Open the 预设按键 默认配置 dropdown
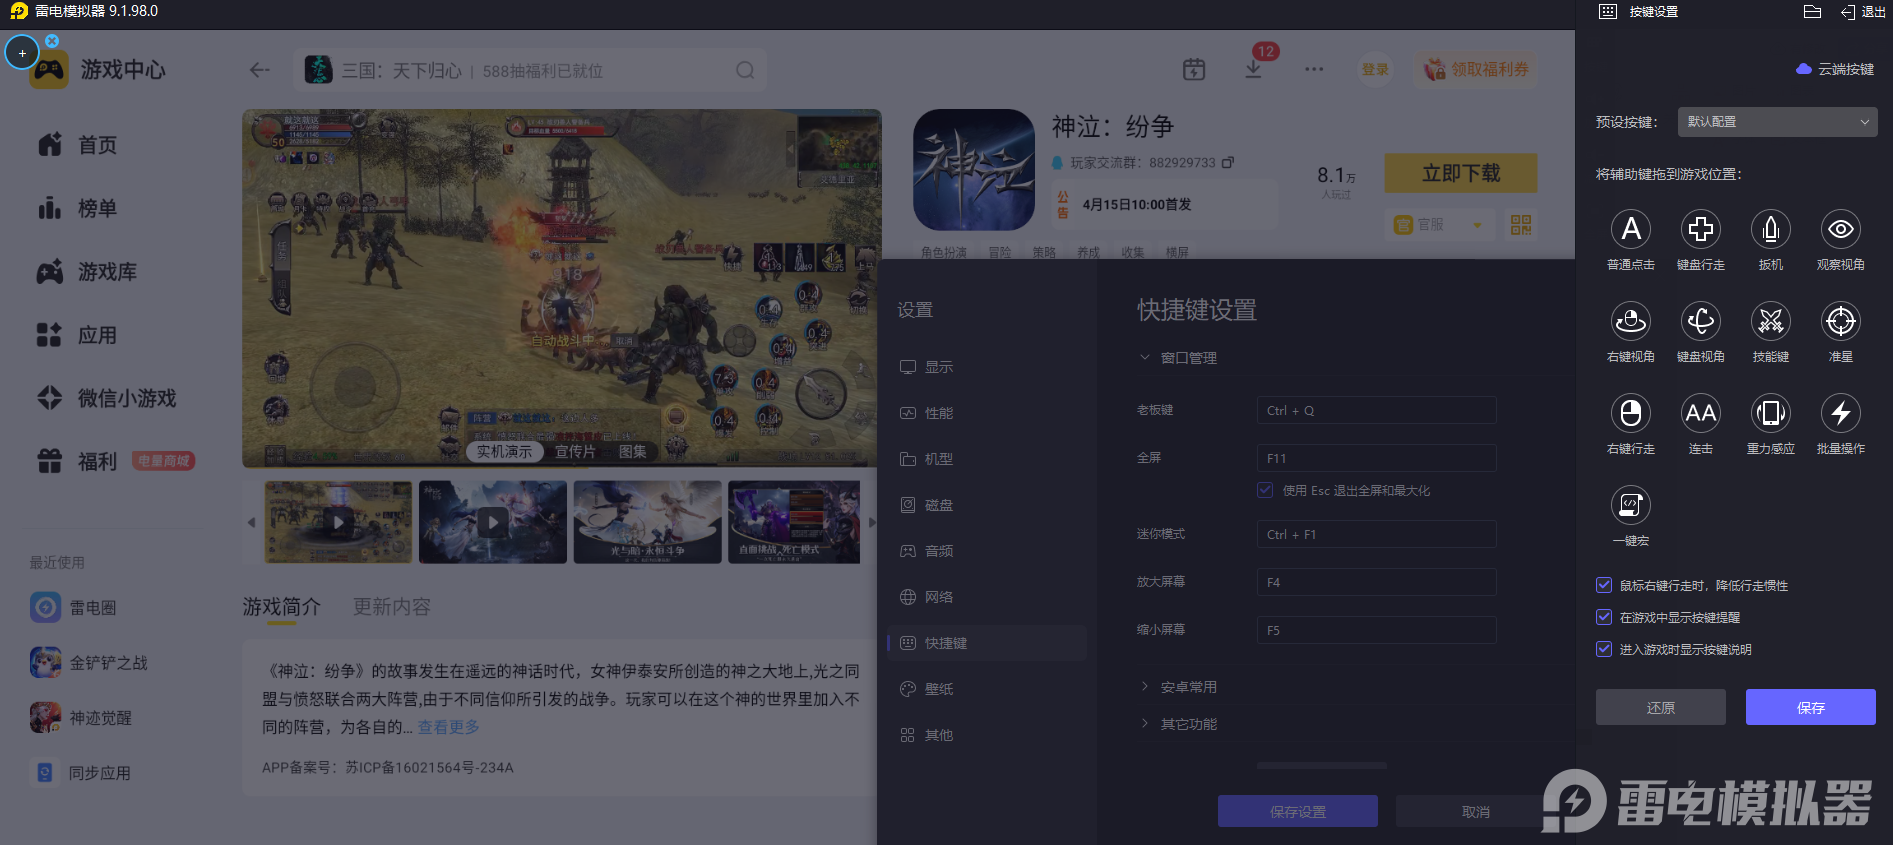 pyautogui.click(x=1777, y=122)
